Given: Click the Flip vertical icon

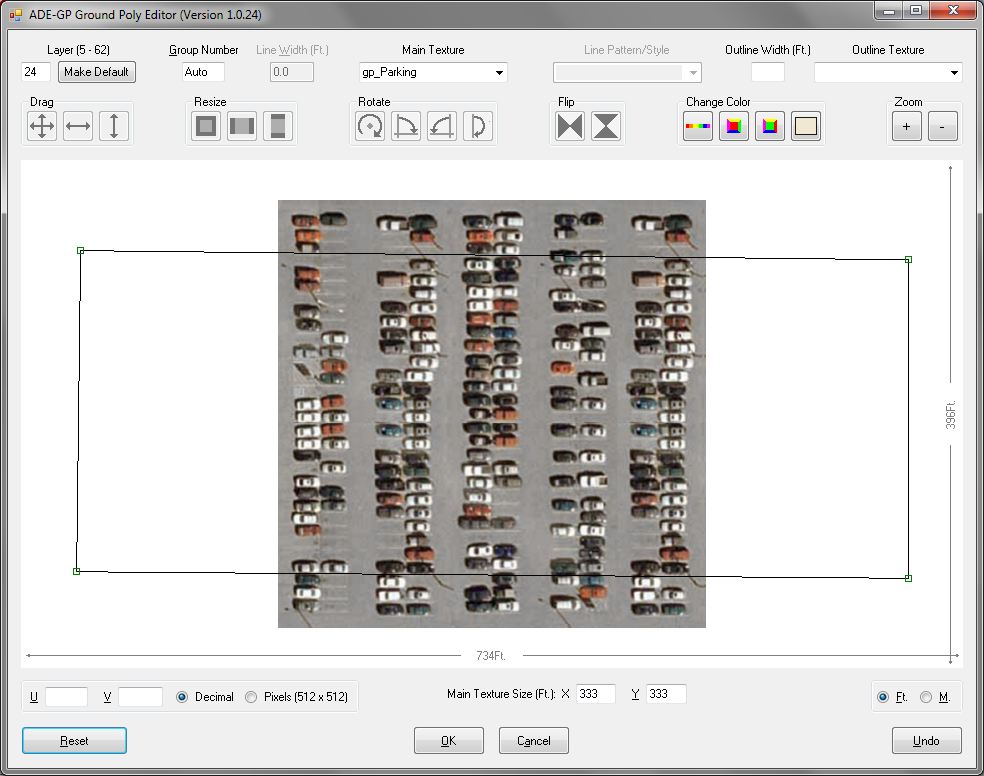Looking at the screenshot, I should [x=606, y=126].
